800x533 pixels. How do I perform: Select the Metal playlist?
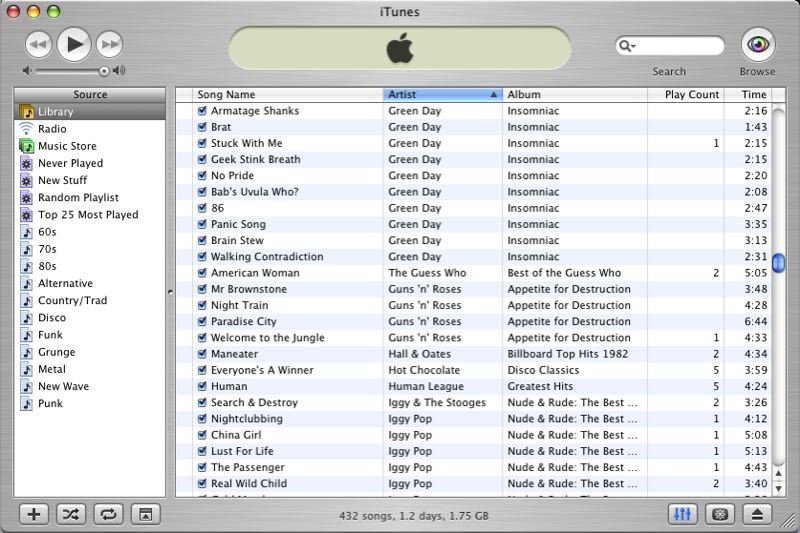click(x=90, y=369)
